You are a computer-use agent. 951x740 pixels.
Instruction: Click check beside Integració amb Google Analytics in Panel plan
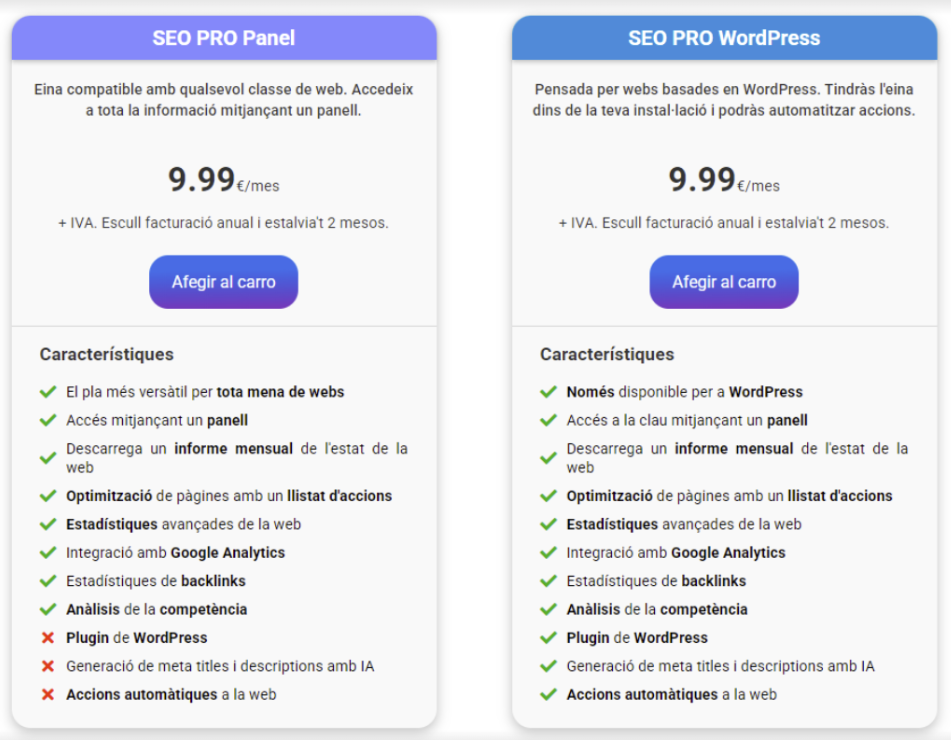(47, 553)
